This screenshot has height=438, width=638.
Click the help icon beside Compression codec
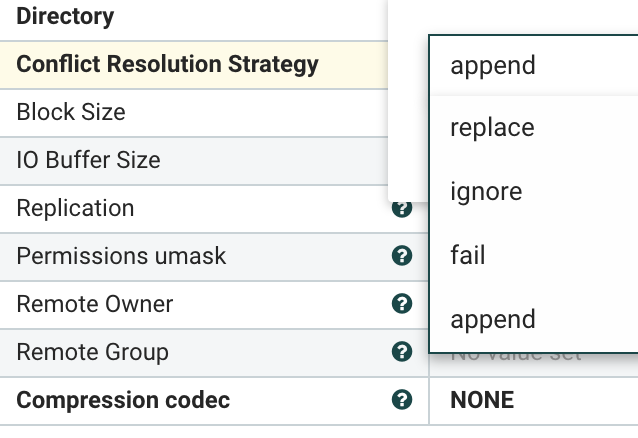402,400
